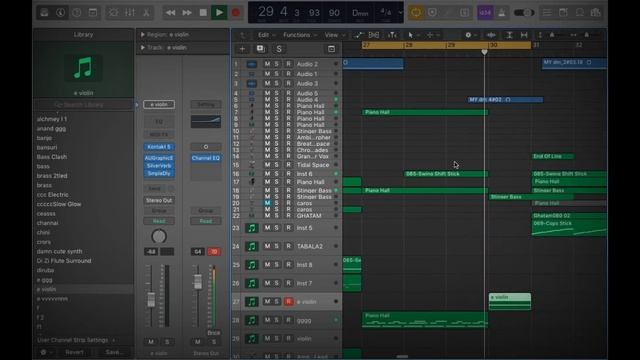Toggle the Metronome click button
The height and width of the screenshot is (360, 640).
click(502, 13)
